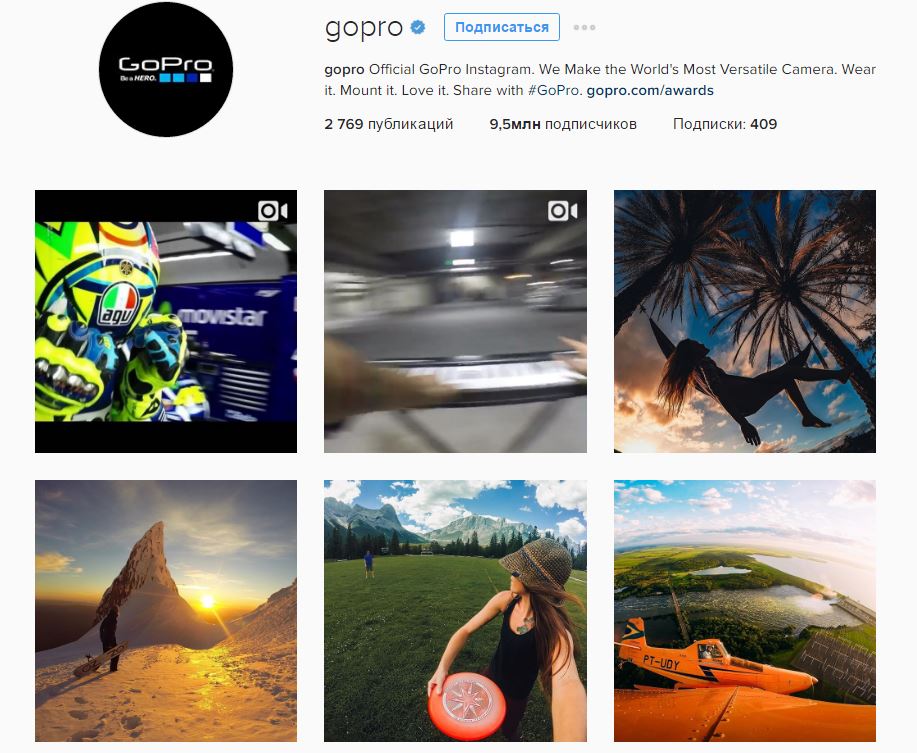Open the palm tree hammock silhouette photo

(744, 321)
